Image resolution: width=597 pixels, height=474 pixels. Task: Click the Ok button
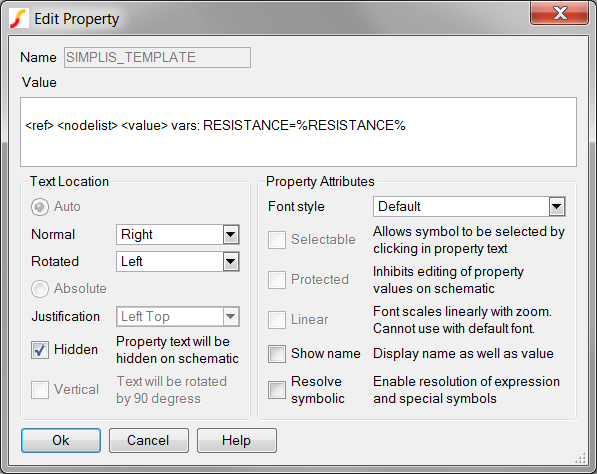click(61, 440)
